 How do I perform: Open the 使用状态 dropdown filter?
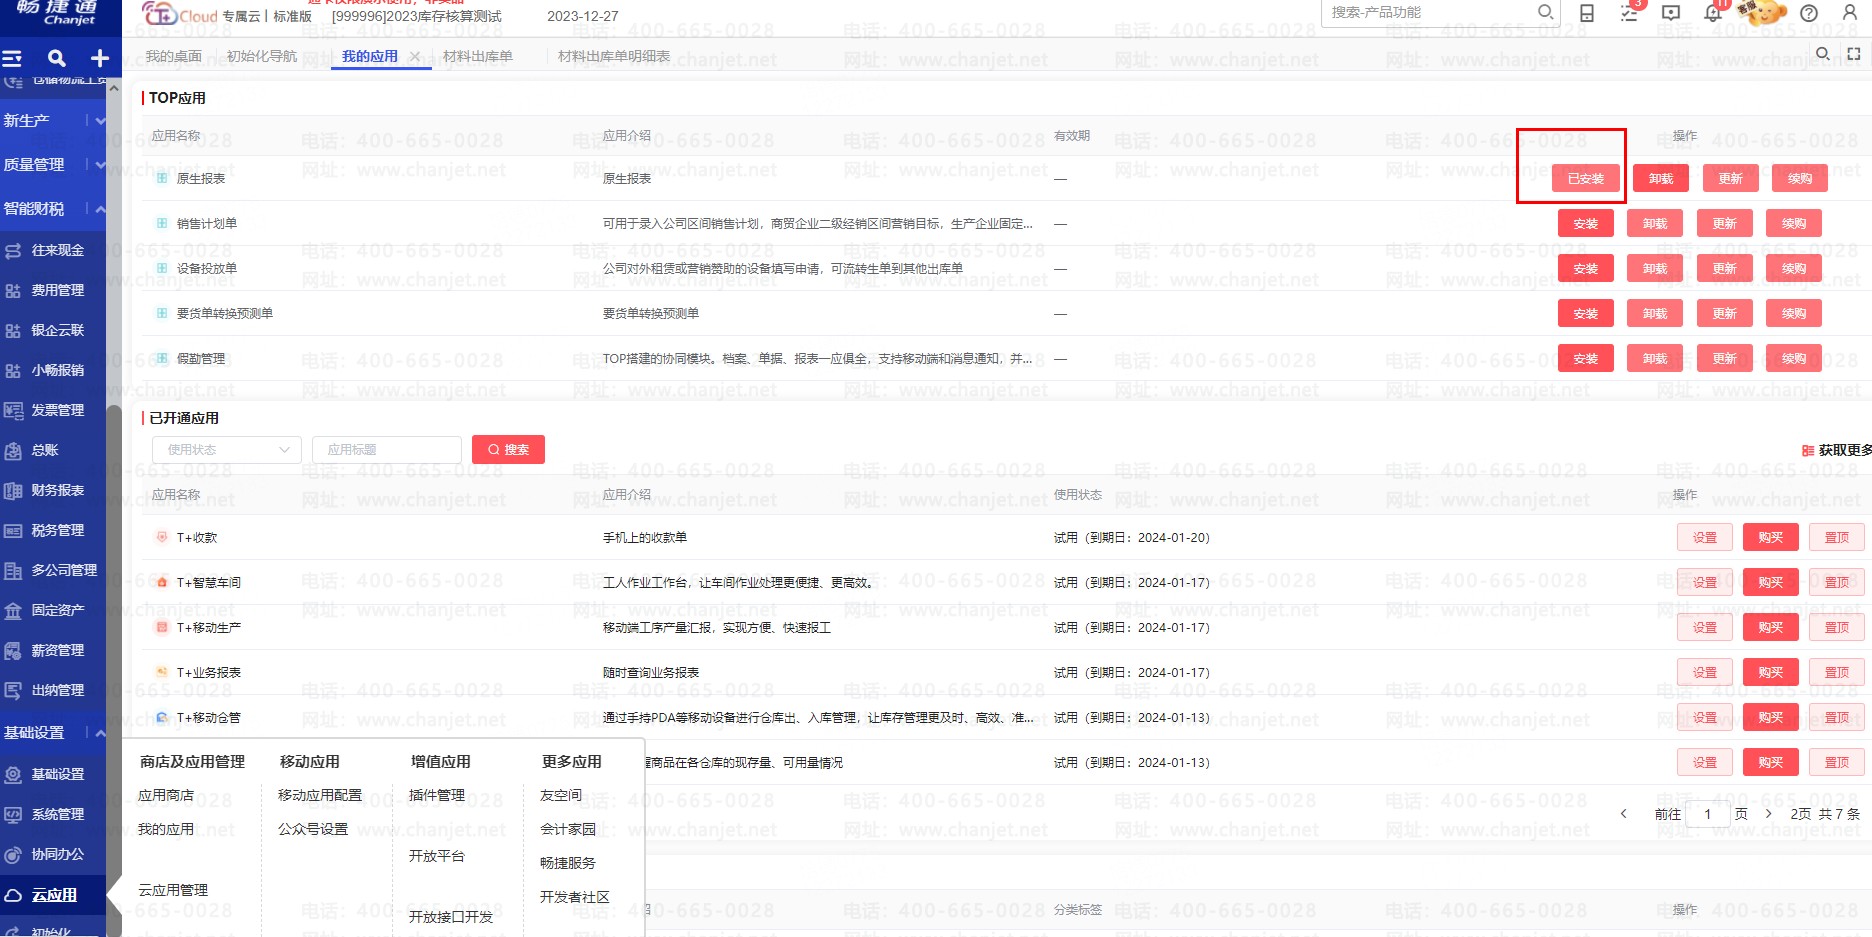(227, 450)
